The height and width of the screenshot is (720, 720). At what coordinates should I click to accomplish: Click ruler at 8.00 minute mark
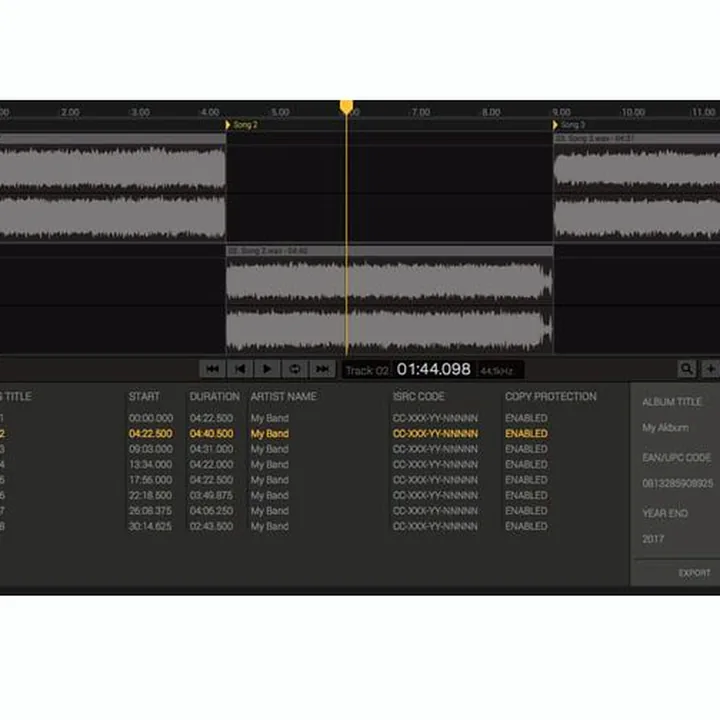pyautogui.click(x=490, y=112)
